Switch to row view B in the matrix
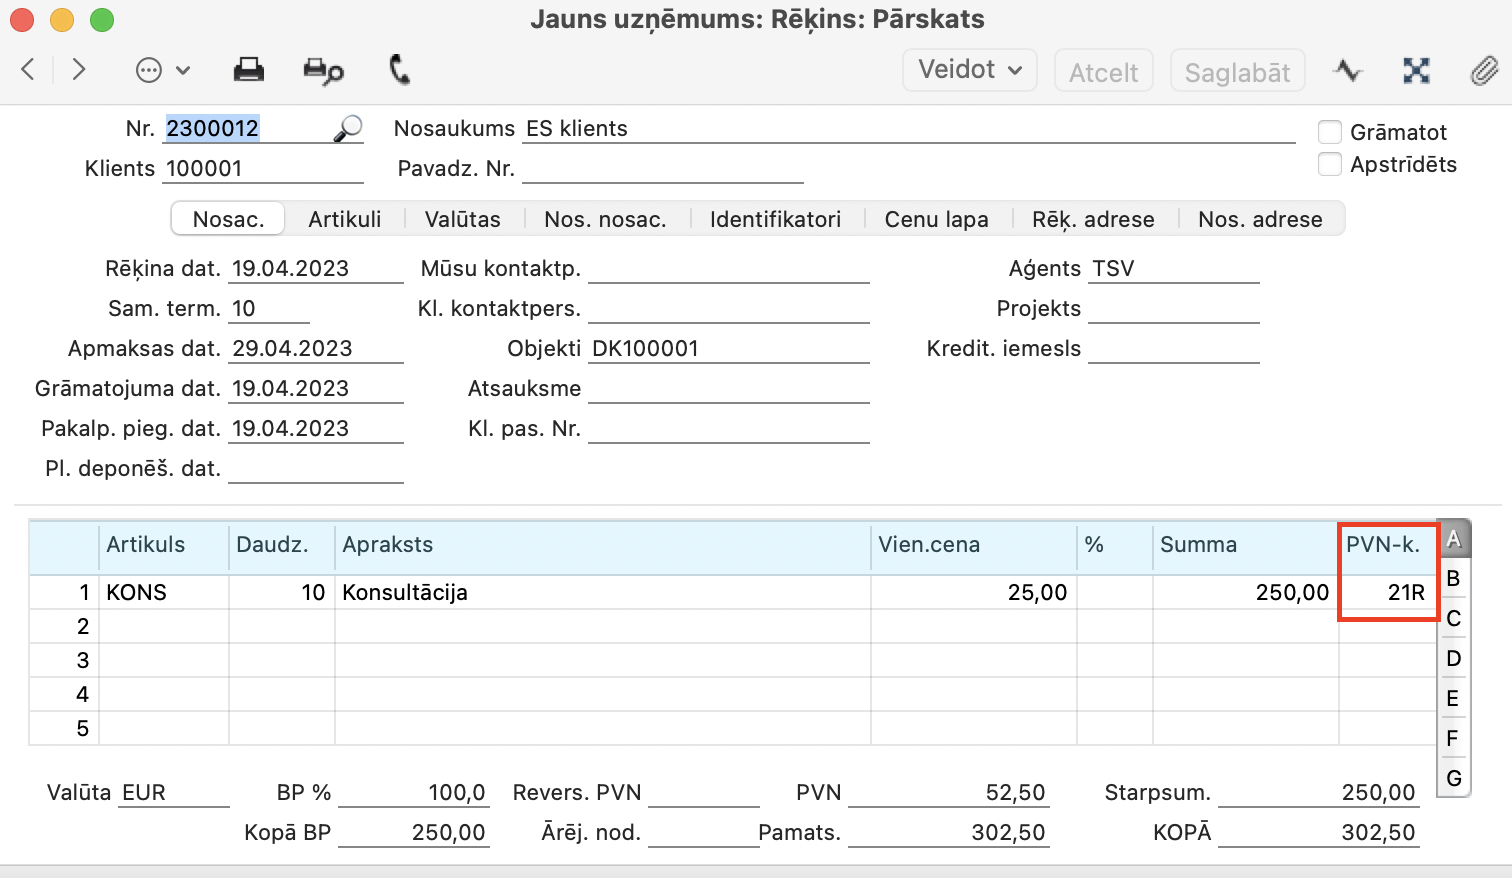 (x=1453, y=579)
